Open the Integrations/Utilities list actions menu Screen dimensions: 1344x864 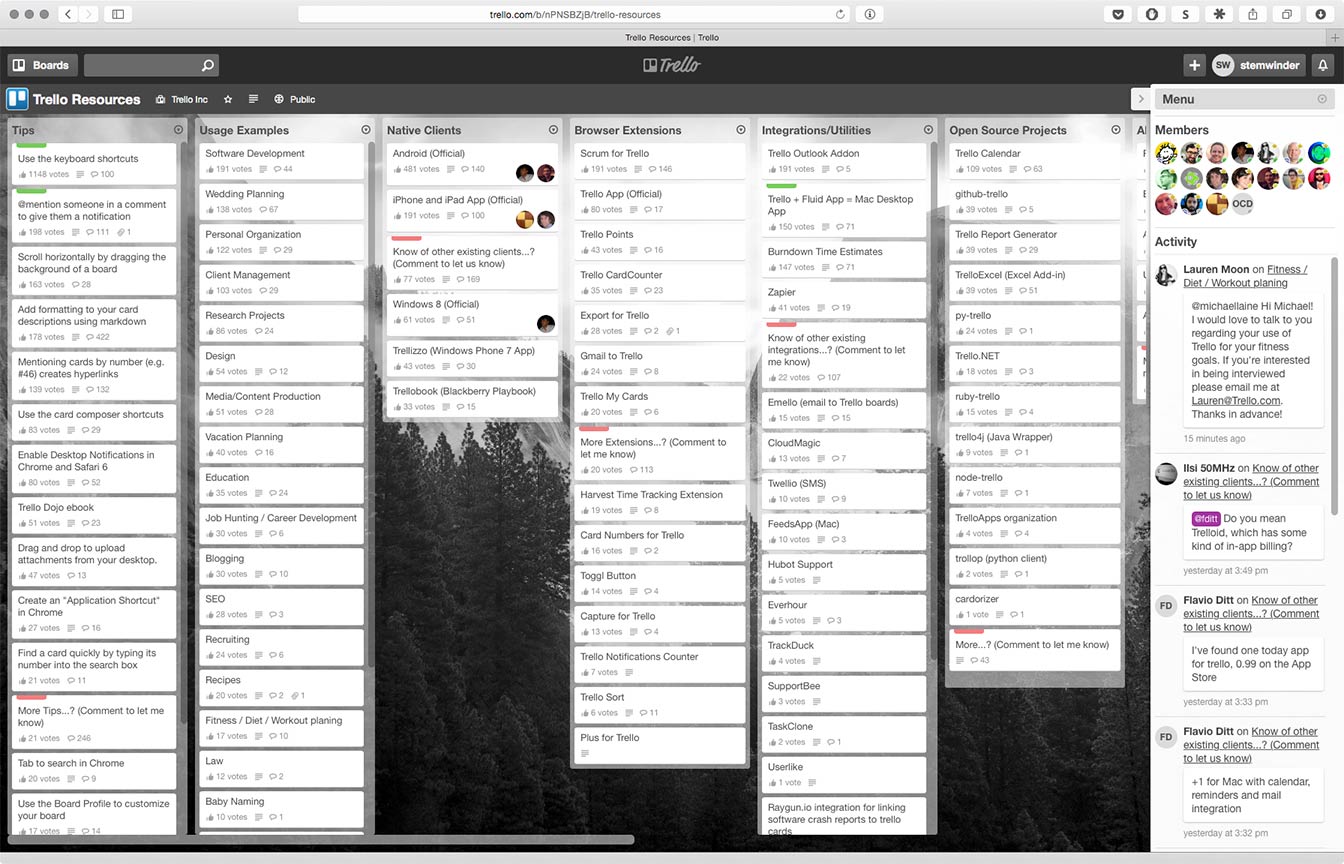coord(928,130)
